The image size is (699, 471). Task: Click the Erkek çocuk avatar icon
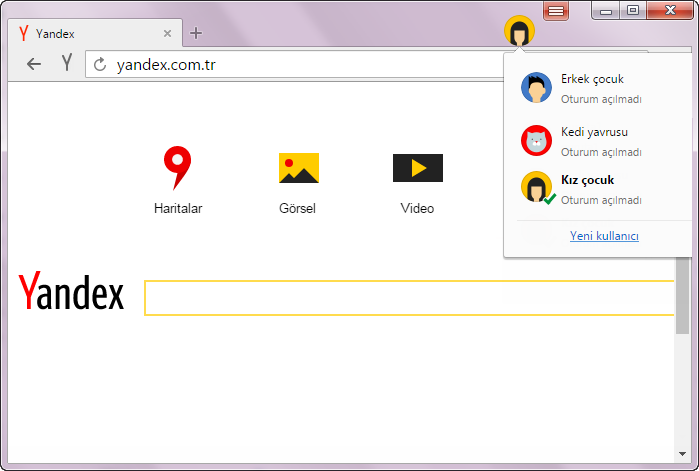pyautogui.click(x=536, y=87)
